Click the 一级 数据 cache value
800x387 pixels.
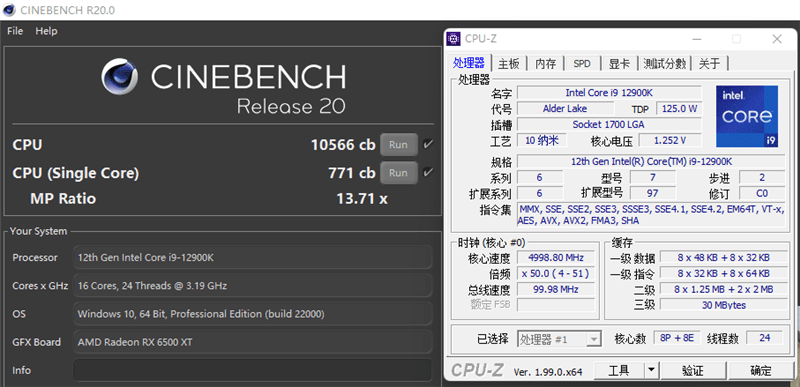[x=723, y=257]
